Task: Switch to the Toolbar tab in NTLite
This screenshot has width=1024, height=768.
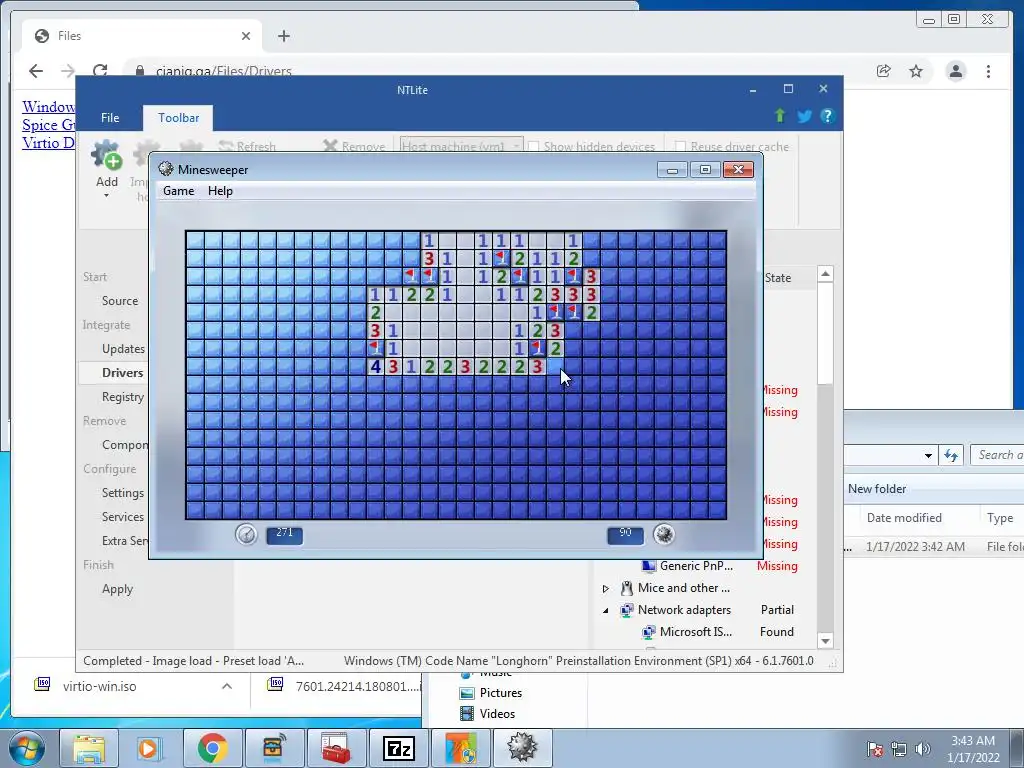Action: 178,118
